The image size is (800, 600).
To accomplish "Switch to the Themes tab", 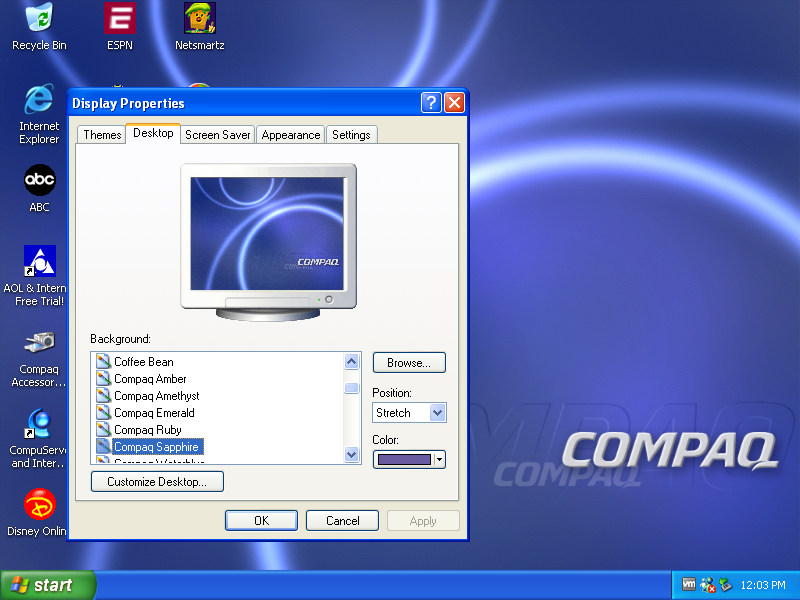I will pos(102,135).
